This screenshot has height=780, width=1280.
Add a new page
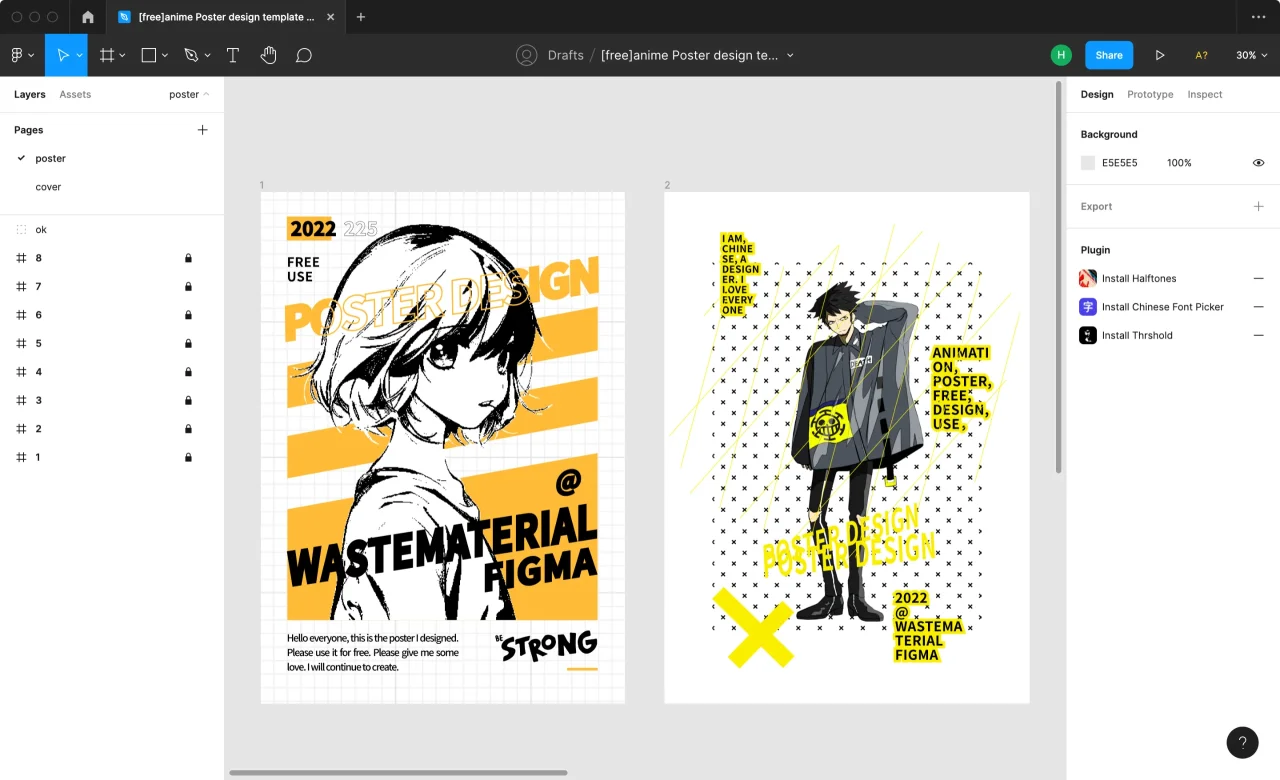tap(202, 130)
